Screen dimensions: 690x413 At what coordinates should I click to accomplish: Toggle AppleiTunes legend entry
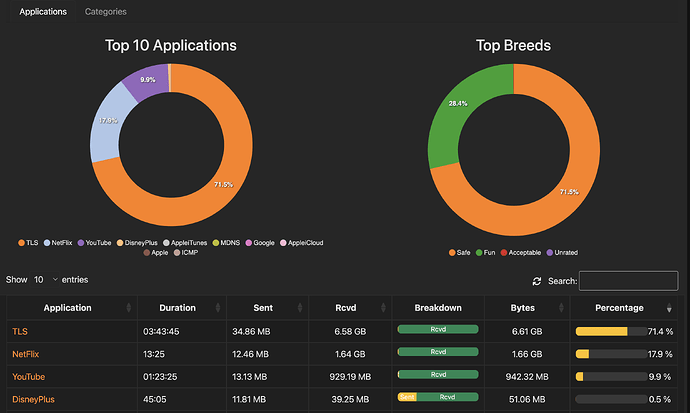(x=185, y=243)
